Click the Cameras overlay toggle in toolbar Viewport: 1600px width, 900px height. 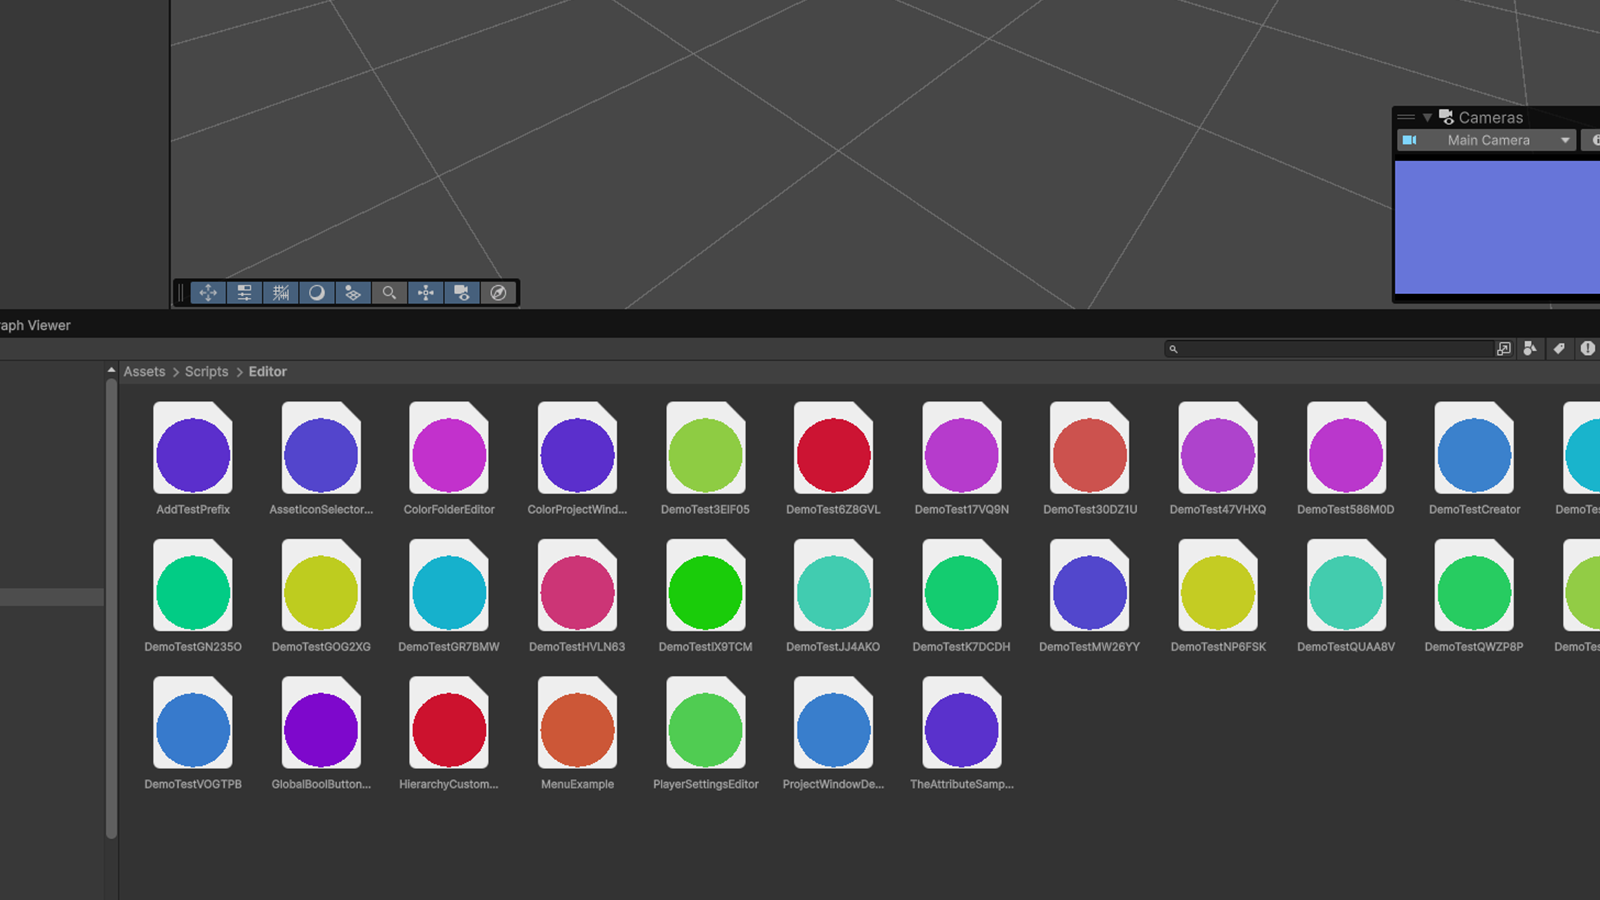pyautogui.click(x=462, y=293)
